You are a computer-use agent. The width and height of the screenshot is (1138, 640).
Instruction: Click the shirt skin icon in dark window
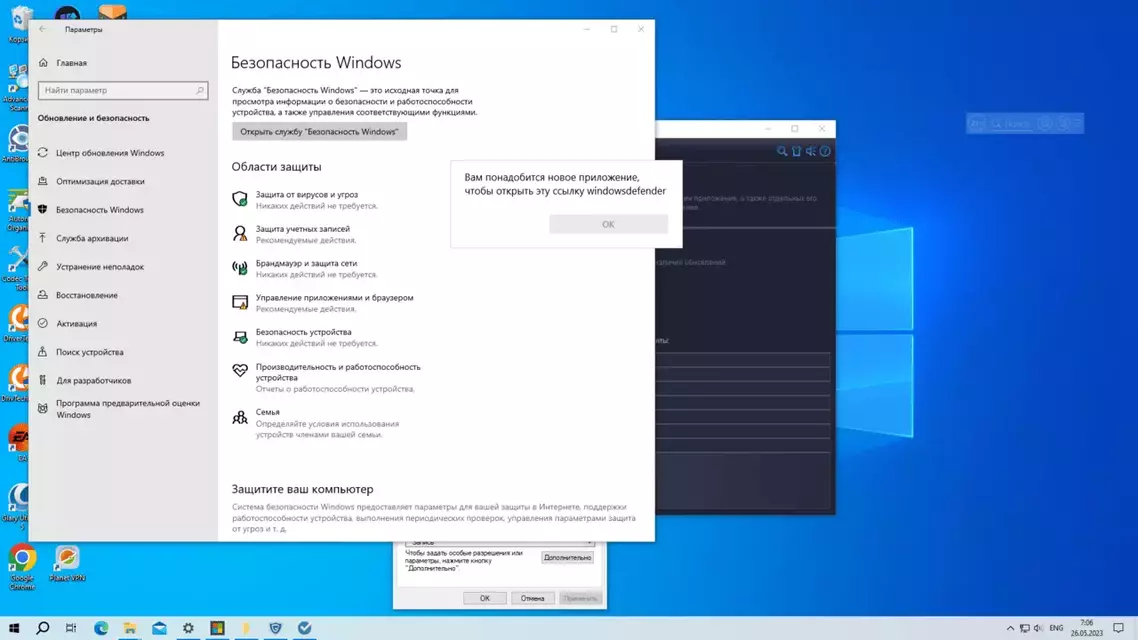click(x=796, y=151)
